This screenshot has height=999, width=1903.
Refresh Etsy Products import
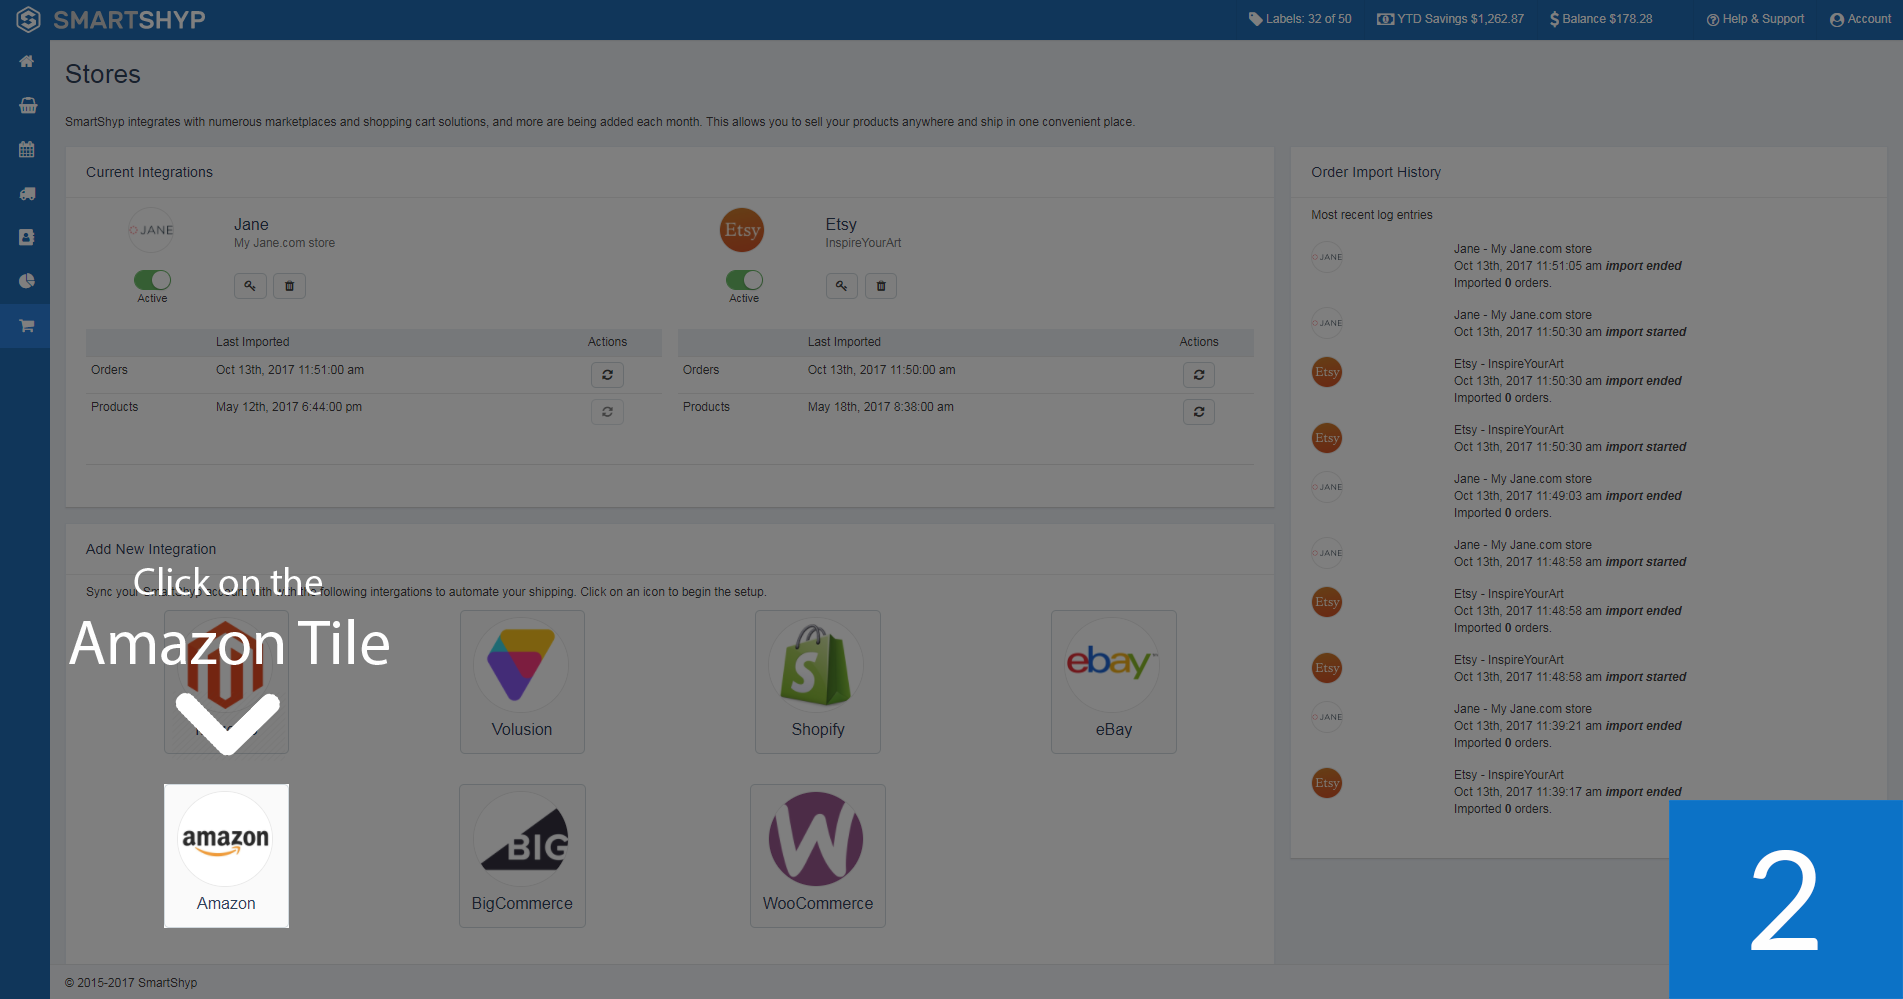(x=1199, y=412)
